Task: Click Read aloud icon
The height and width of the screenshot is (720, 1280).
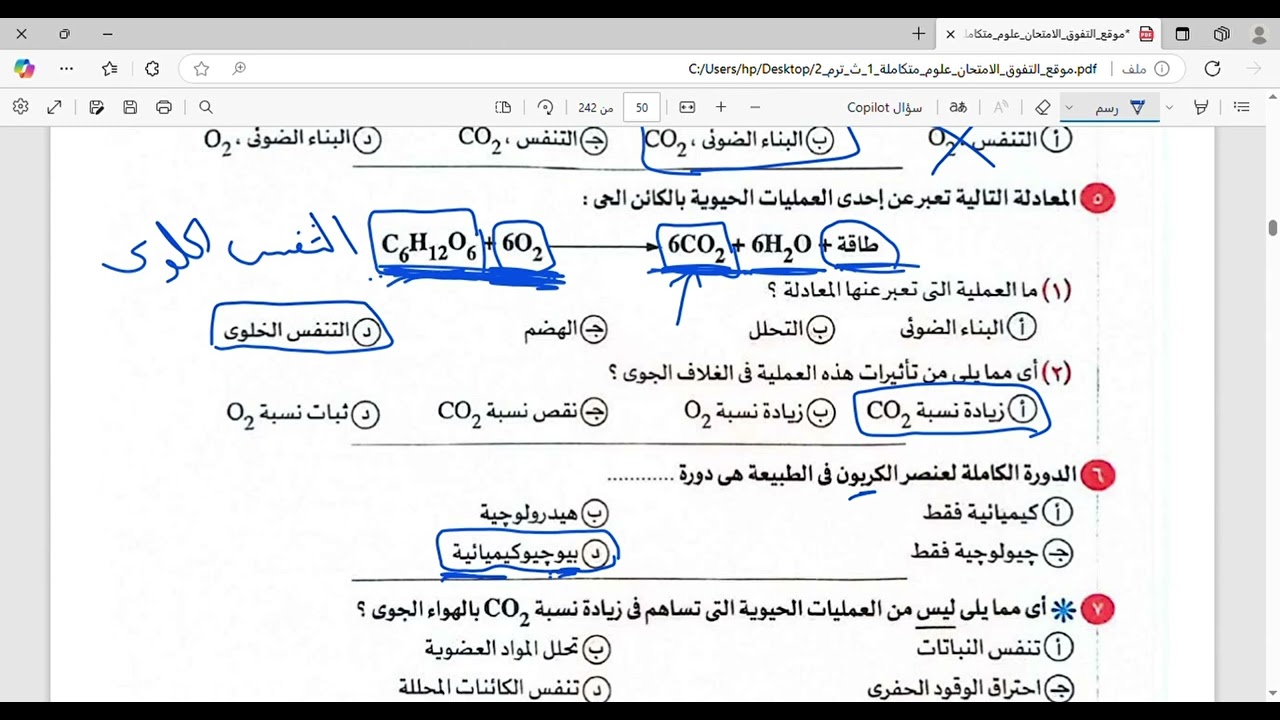Action: (1000, 107)
